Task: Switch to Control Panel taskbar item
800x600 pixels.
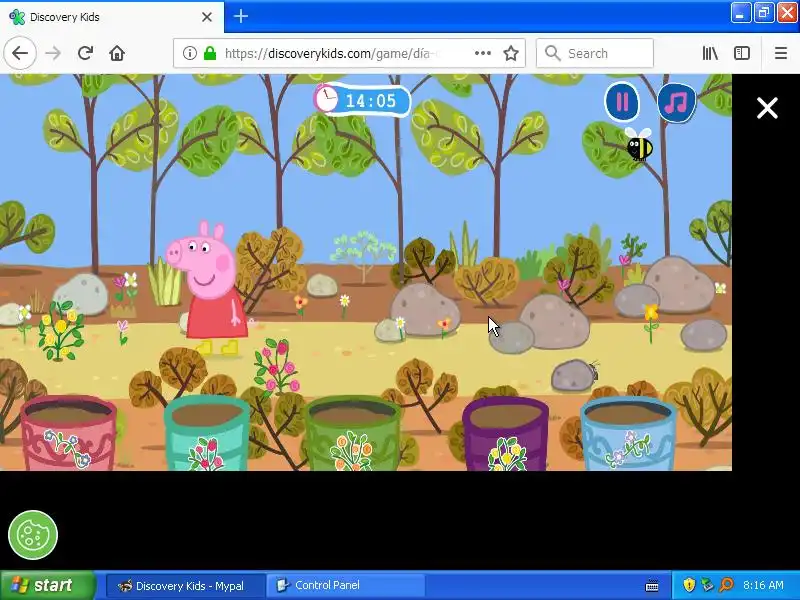Action: 347,585
